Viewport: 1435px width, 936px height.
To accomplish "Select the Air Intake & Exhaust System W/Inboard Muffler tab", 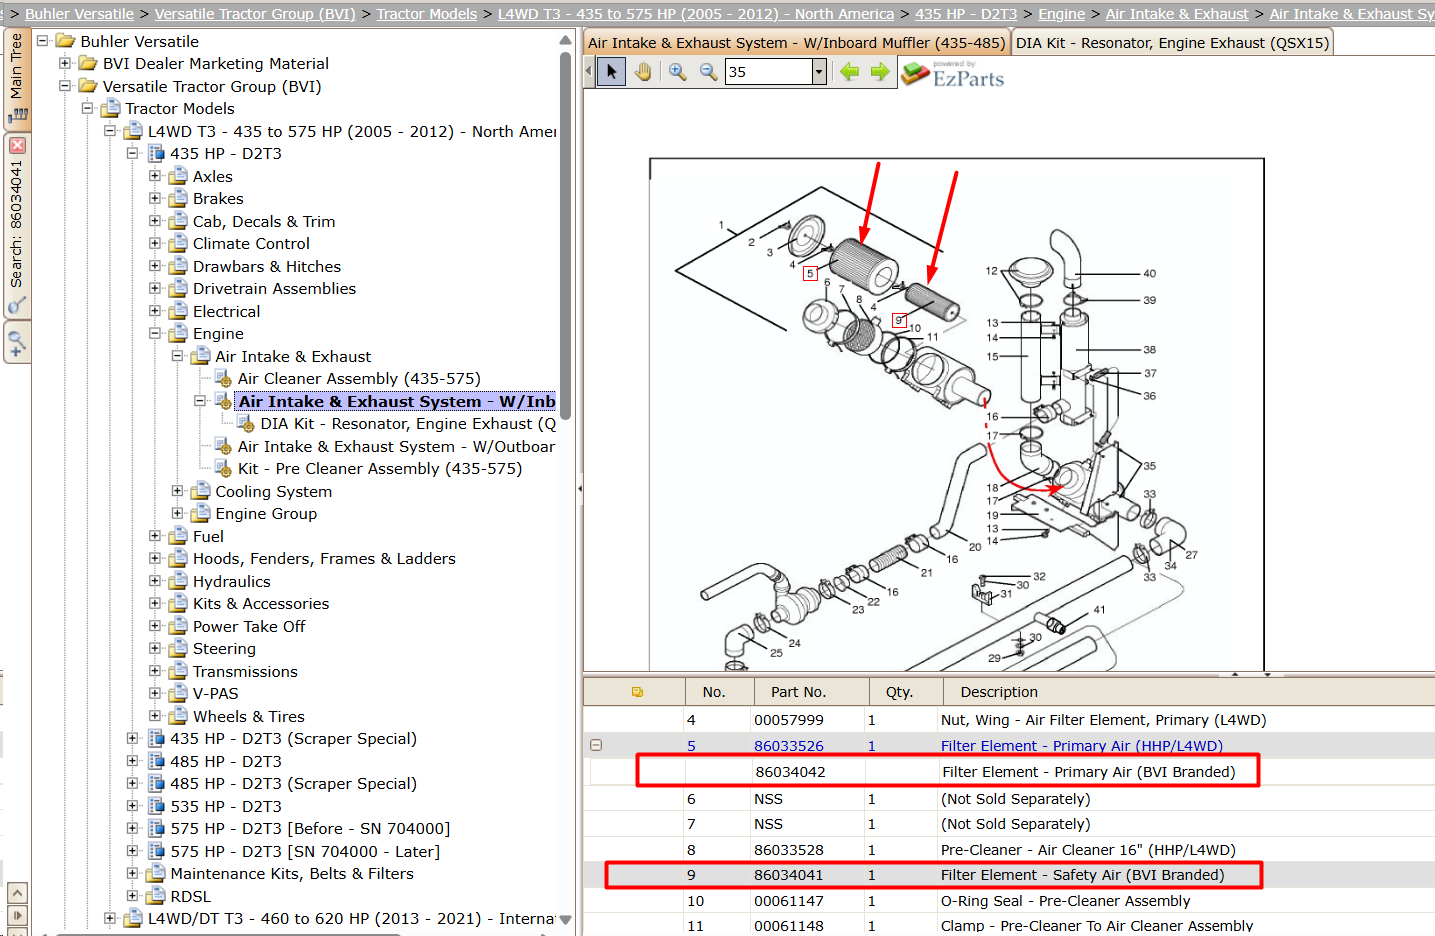I will click(796, 43).
